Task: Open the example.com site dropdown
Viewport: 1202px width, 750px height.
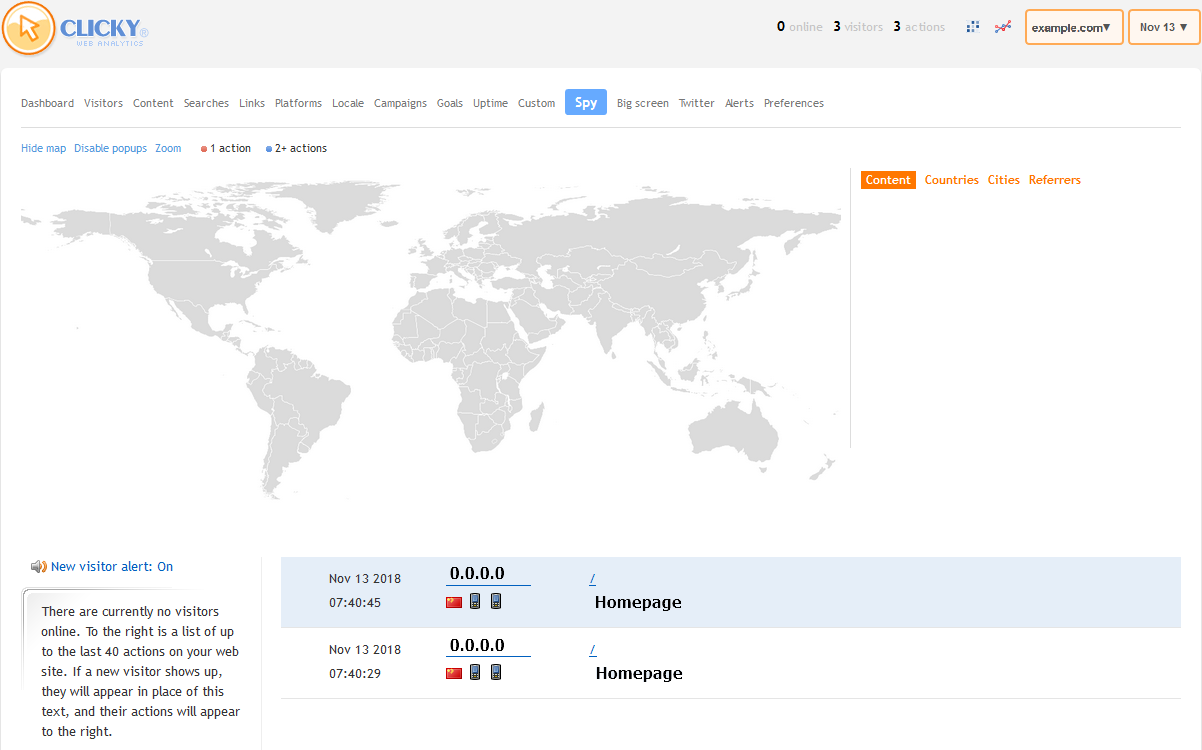Action: click(1073, 28)
